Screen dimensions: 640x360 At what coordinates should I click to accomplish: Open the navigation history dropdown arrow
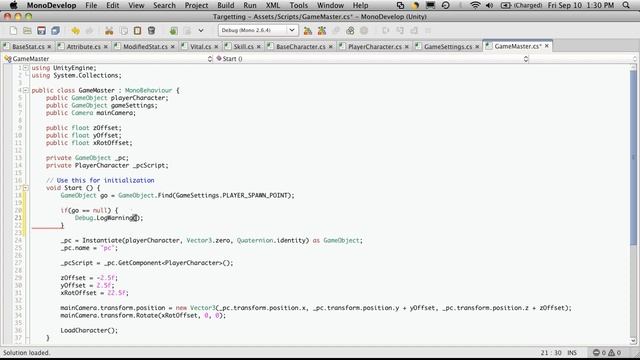(x=201, y=31)
